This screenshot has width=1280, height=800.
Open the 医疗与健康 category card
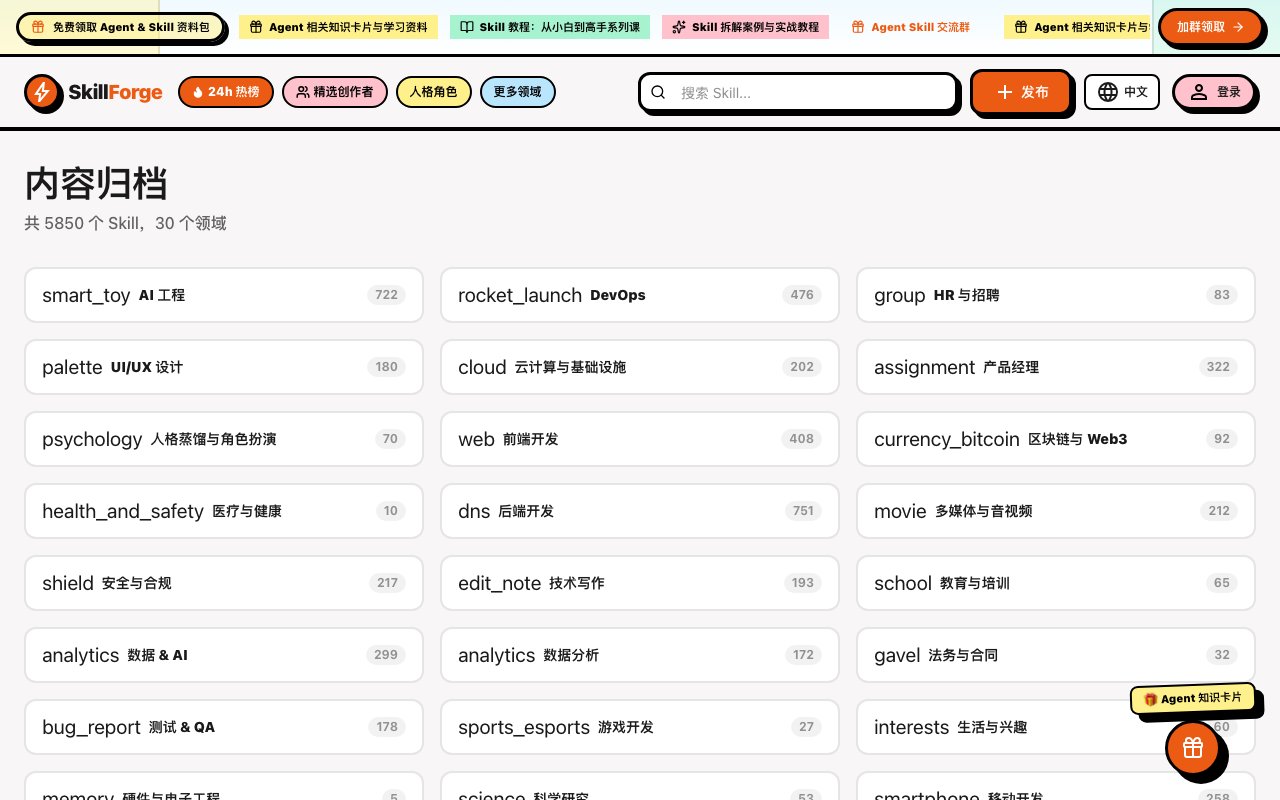click(224, 511)
